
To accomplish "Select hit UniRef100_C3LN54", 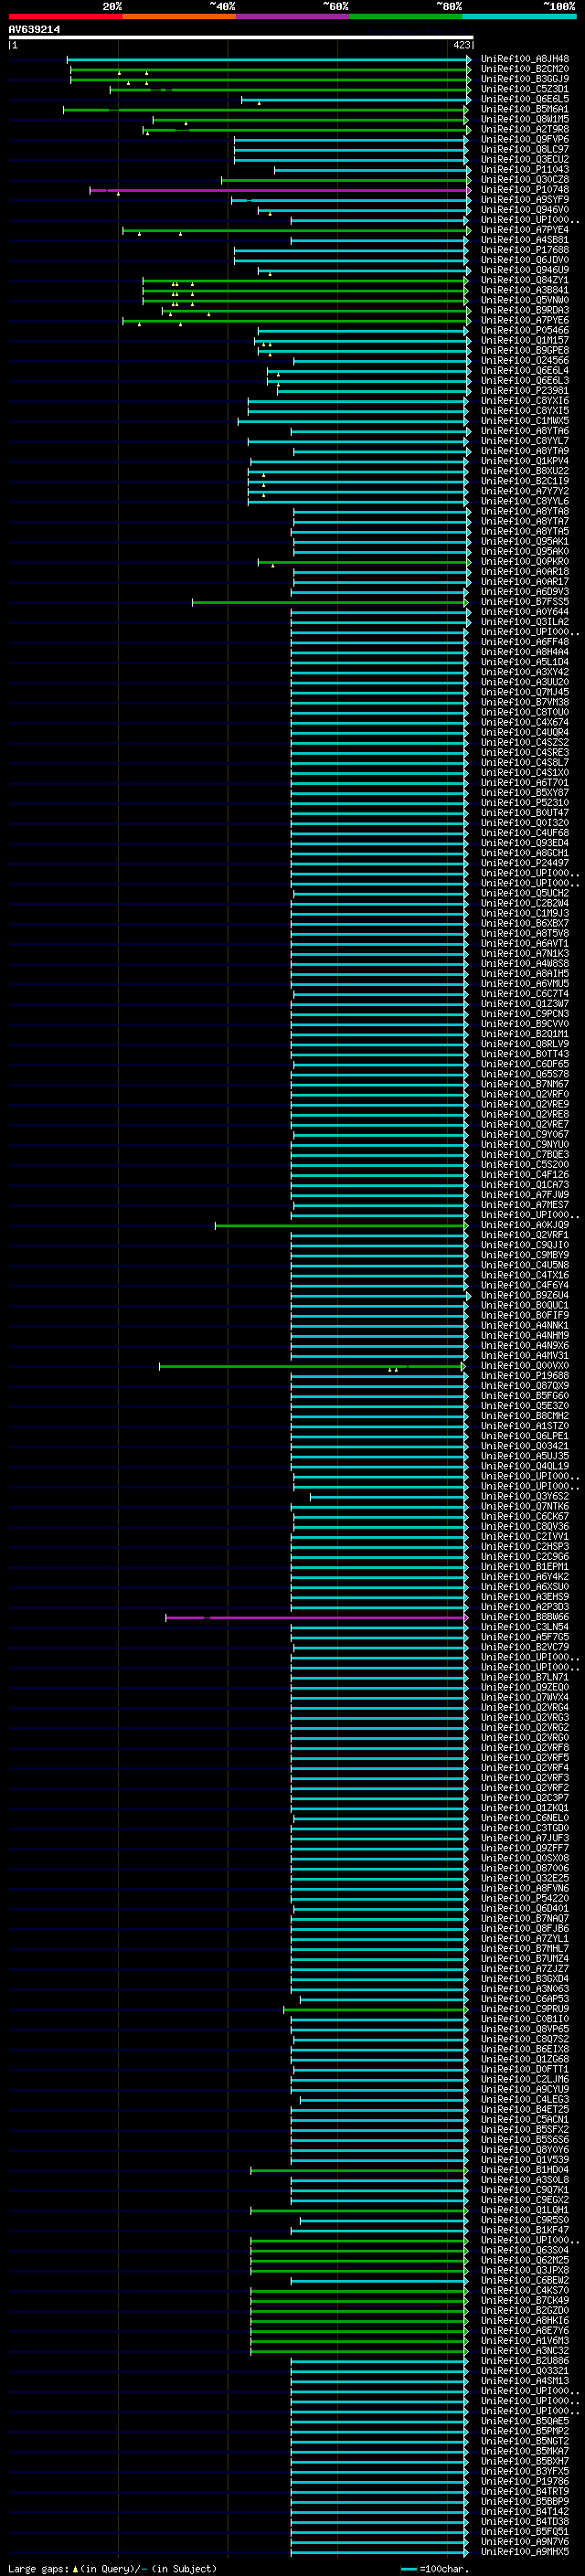I will (x=525, y=1627).
